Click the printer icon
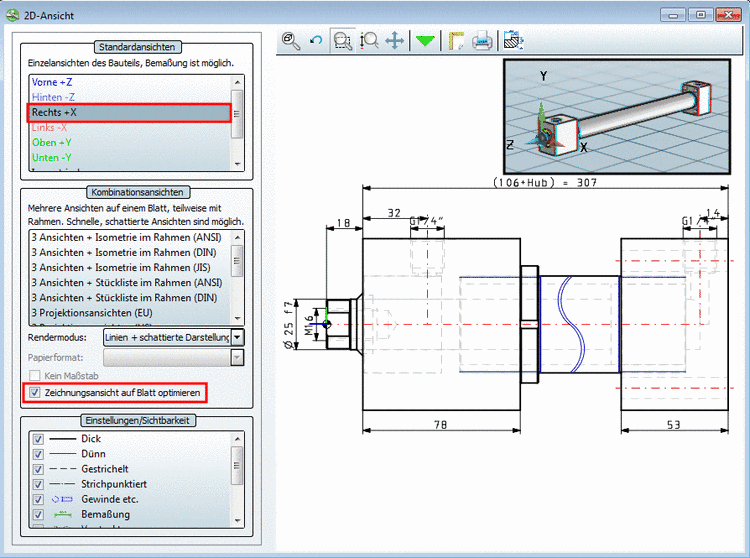 point(482,41)
